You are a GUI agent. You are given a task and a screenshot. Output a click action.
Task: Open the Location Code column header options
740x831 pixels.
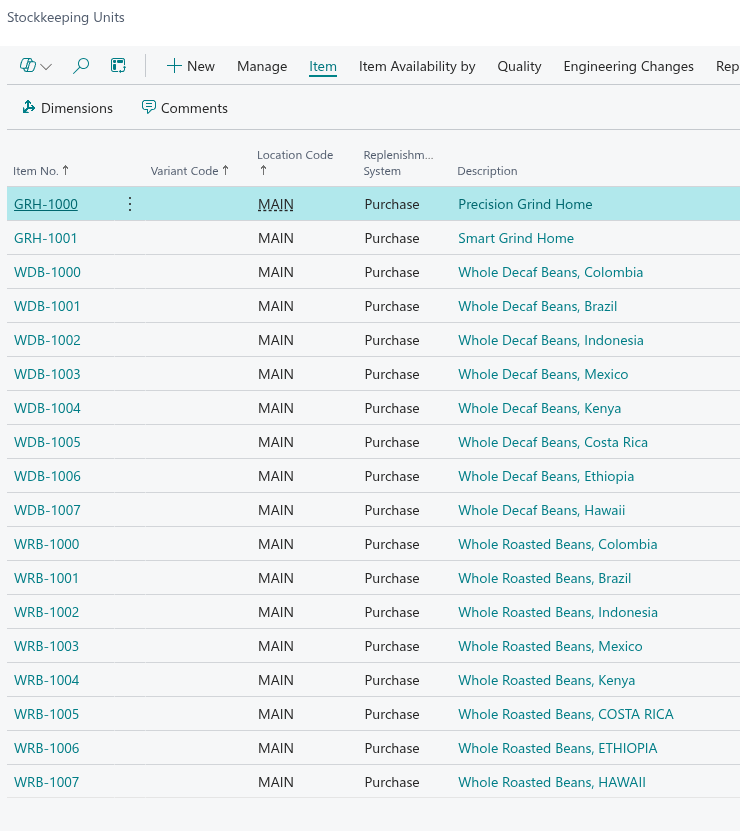click(x=295, y=162)
